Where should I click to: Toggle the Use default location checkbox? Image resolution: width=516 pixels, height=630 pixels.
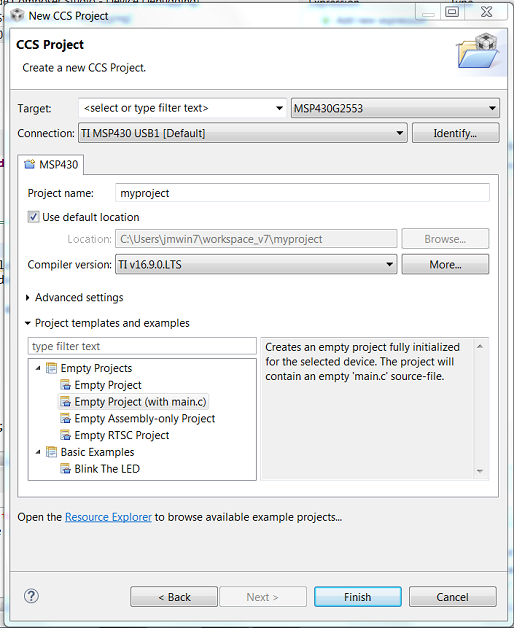click(x=33, y=217)
